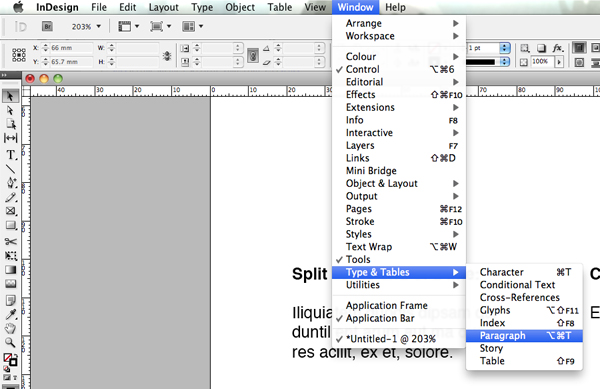Select the Line tool

pos(10,169)
